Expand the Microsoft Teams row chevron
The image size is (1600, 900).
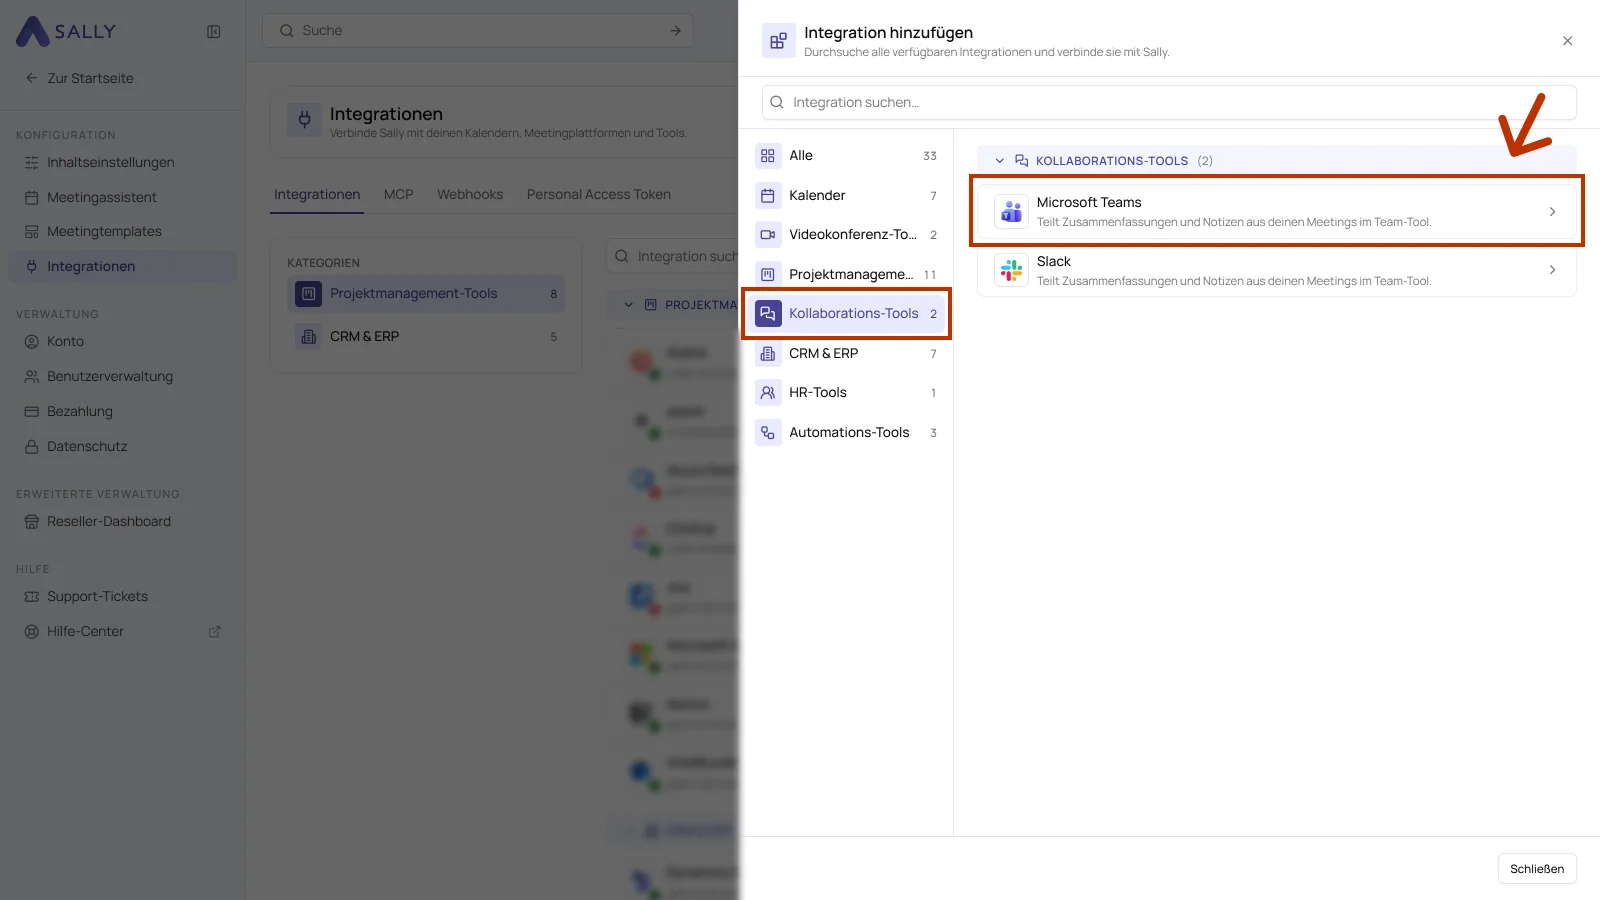pyautogui.click(x=1552, y=212)
